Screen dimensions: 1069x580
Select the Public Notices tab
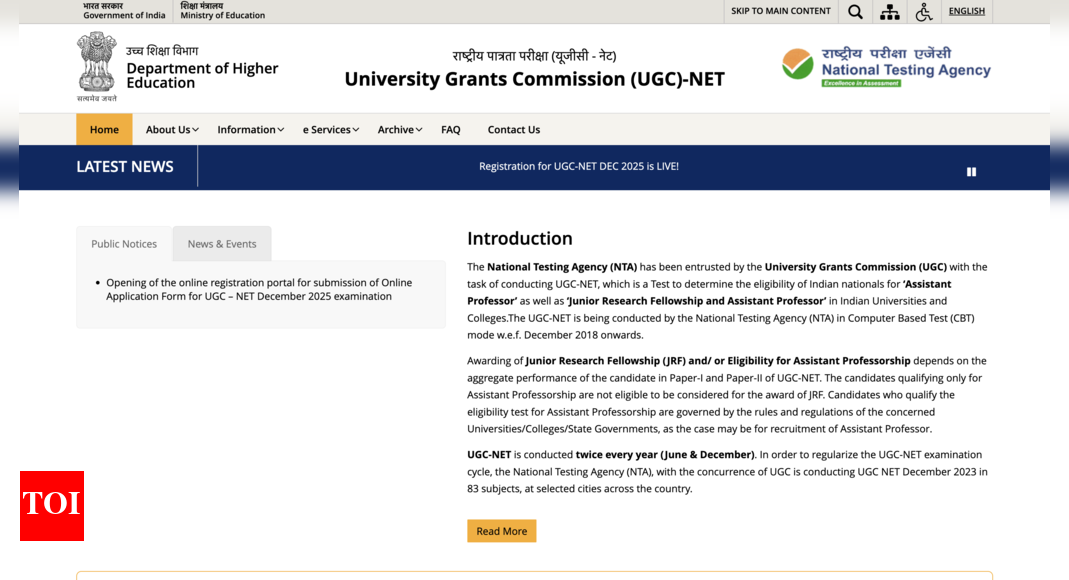[124, 244]
